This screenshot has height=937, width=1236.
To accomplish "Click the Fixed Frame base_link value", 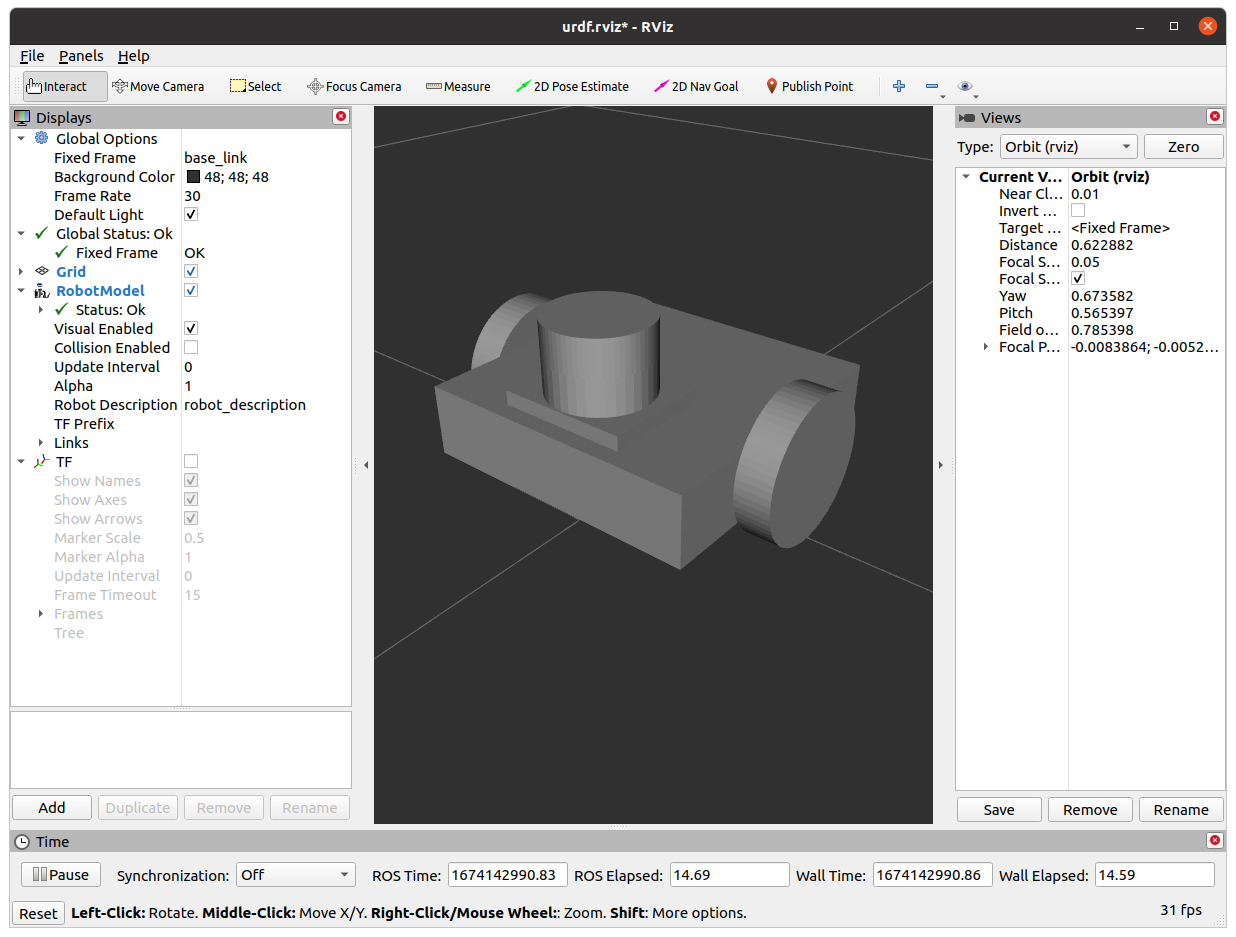I will tap(216, 157).
